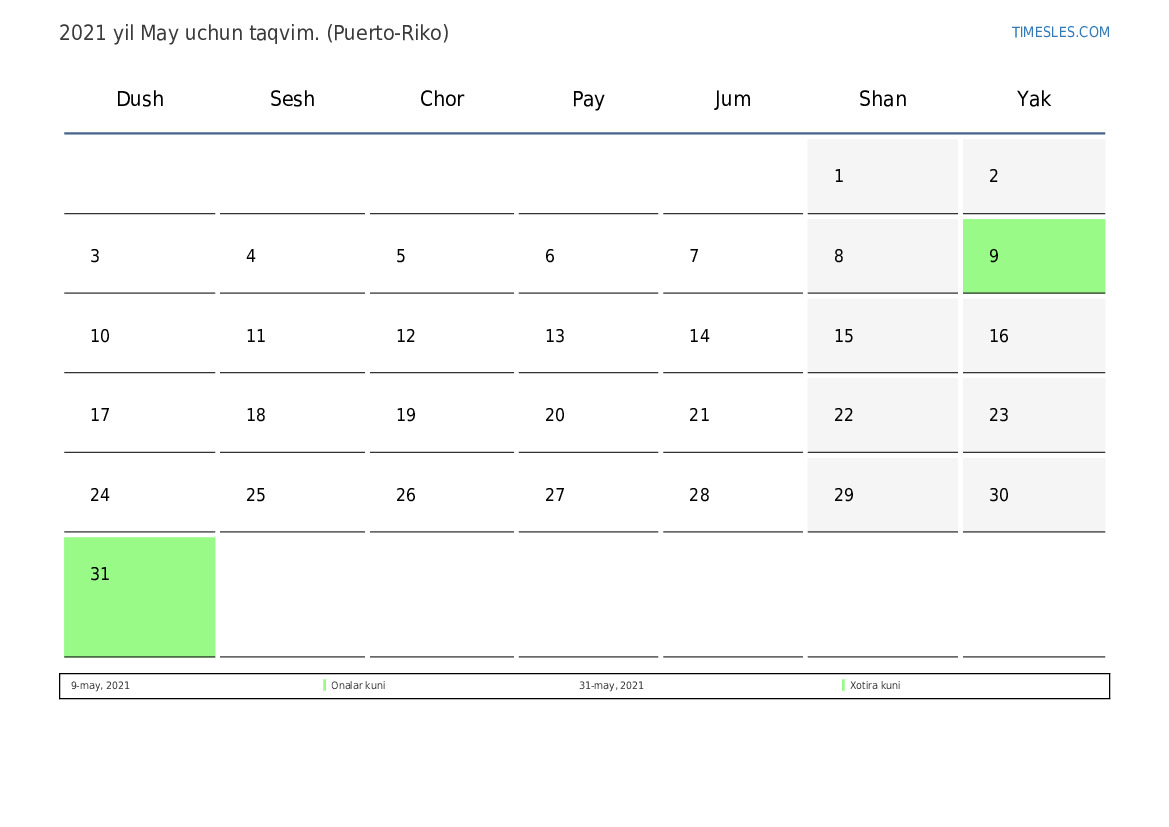Click day 6 in the calendar

[x=588, y=256]
